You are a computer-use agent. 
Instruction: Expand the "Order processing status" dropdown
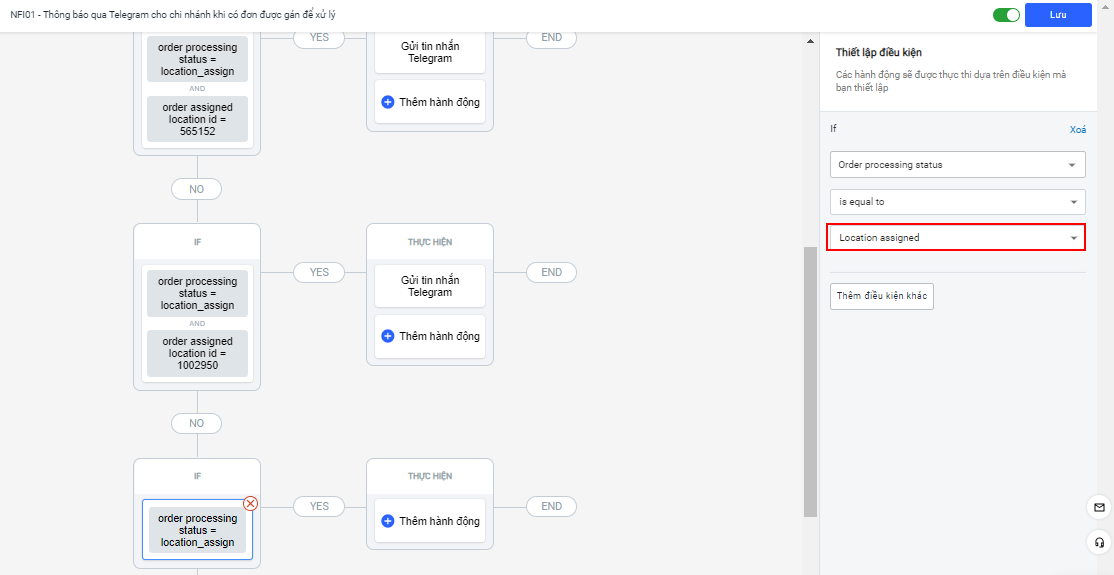tap(957, 164)
